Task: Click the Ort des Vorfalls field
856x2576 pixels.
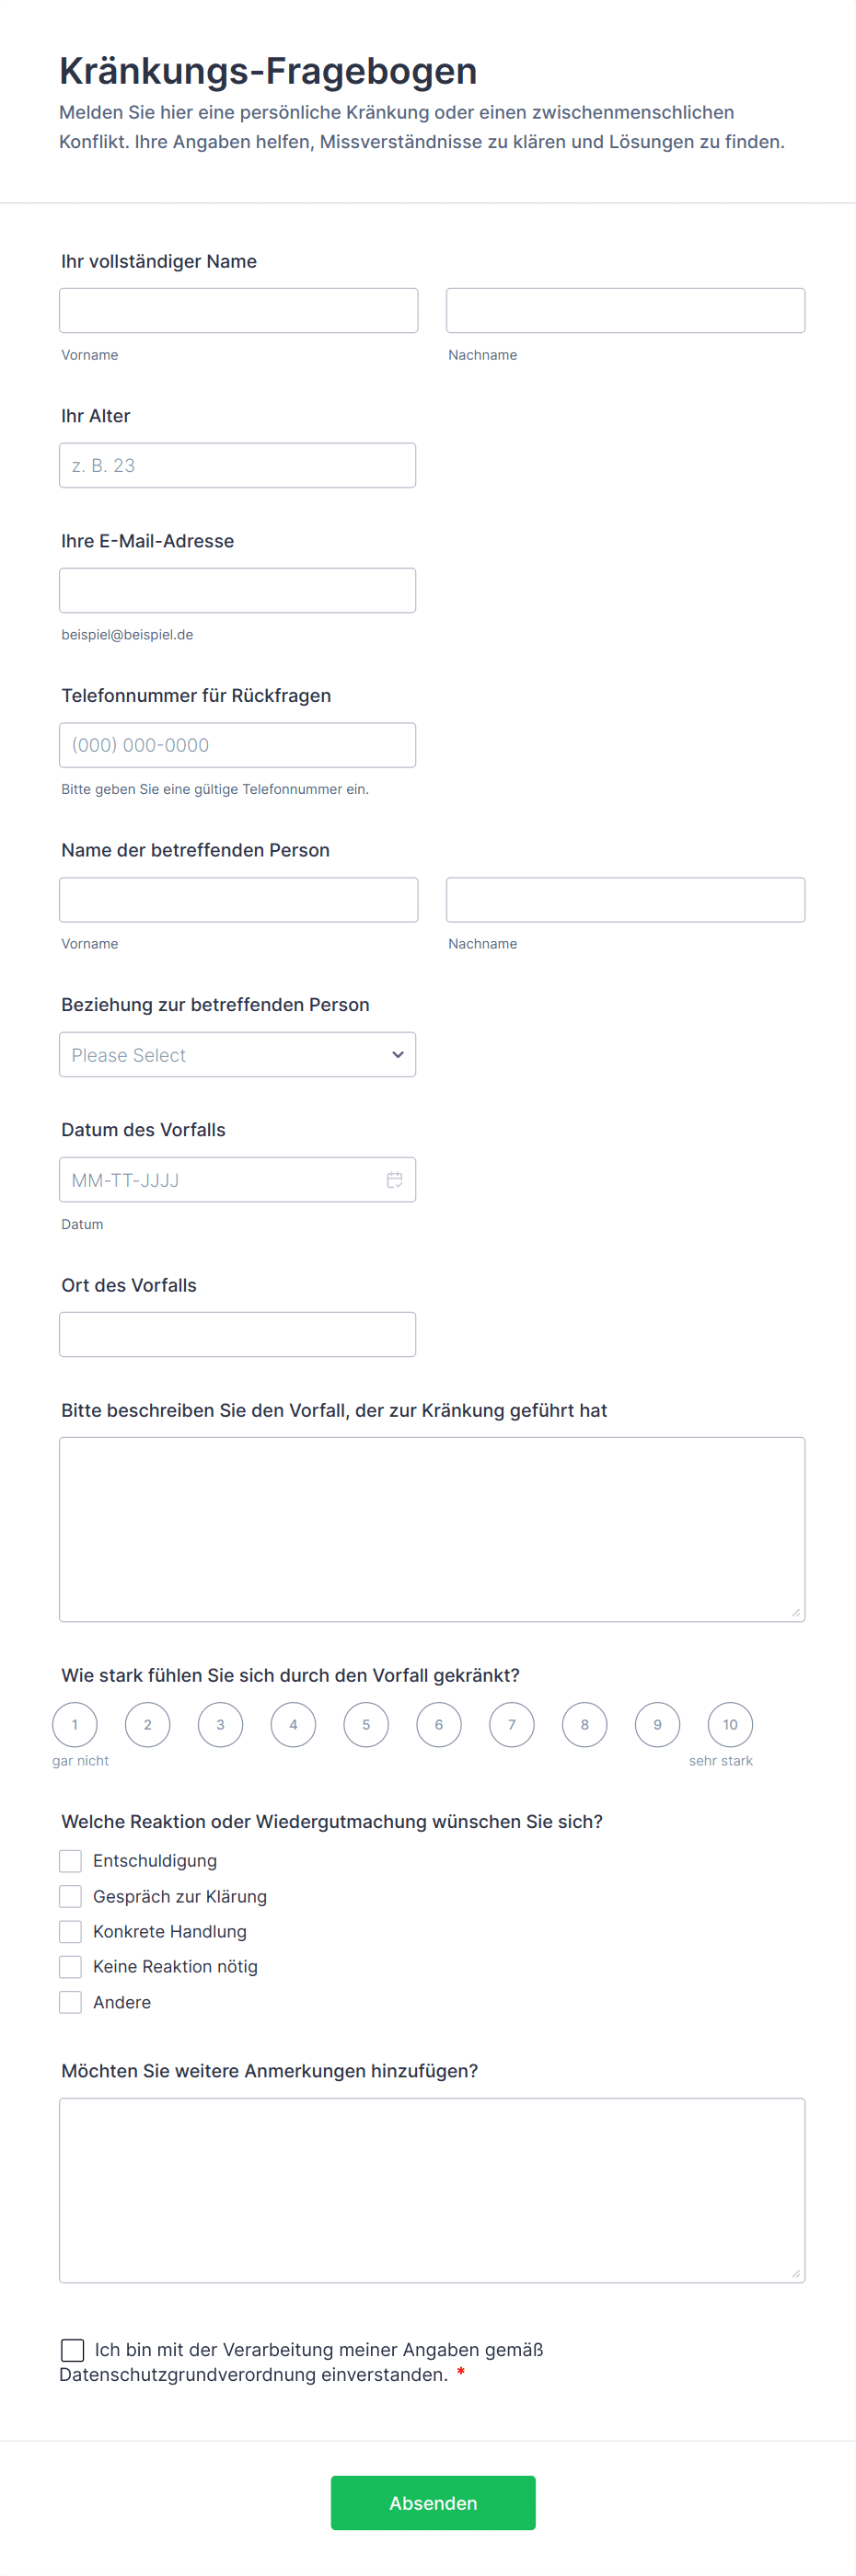Action: tap(237, 1335)
